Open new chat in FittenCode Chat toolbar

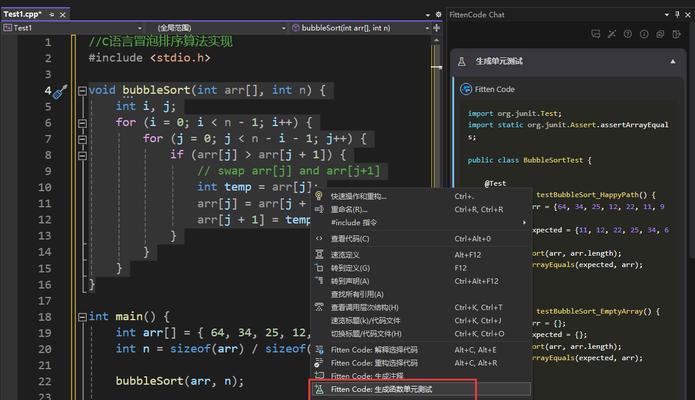[x=596, y=34]
